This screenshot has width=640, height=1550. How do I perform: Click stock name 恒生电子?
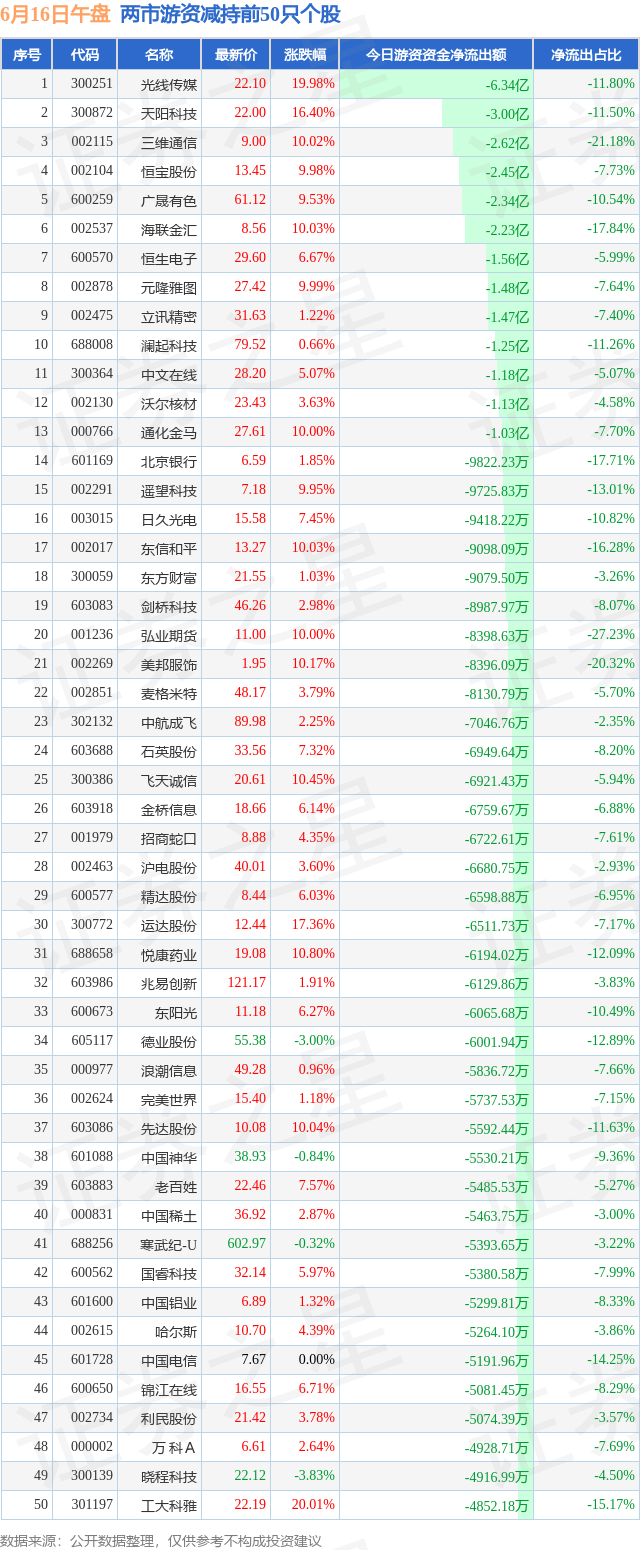(169, 258)
